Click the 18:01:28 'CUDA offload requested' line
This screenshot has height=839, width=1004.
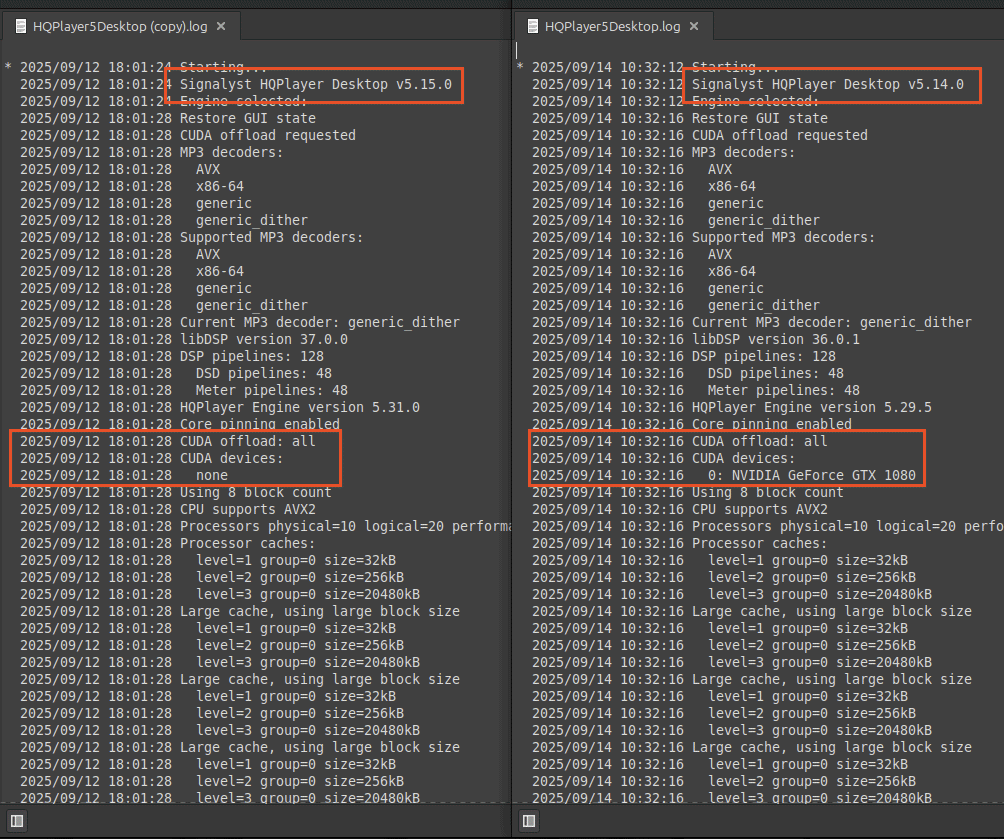tap(188, 135)
